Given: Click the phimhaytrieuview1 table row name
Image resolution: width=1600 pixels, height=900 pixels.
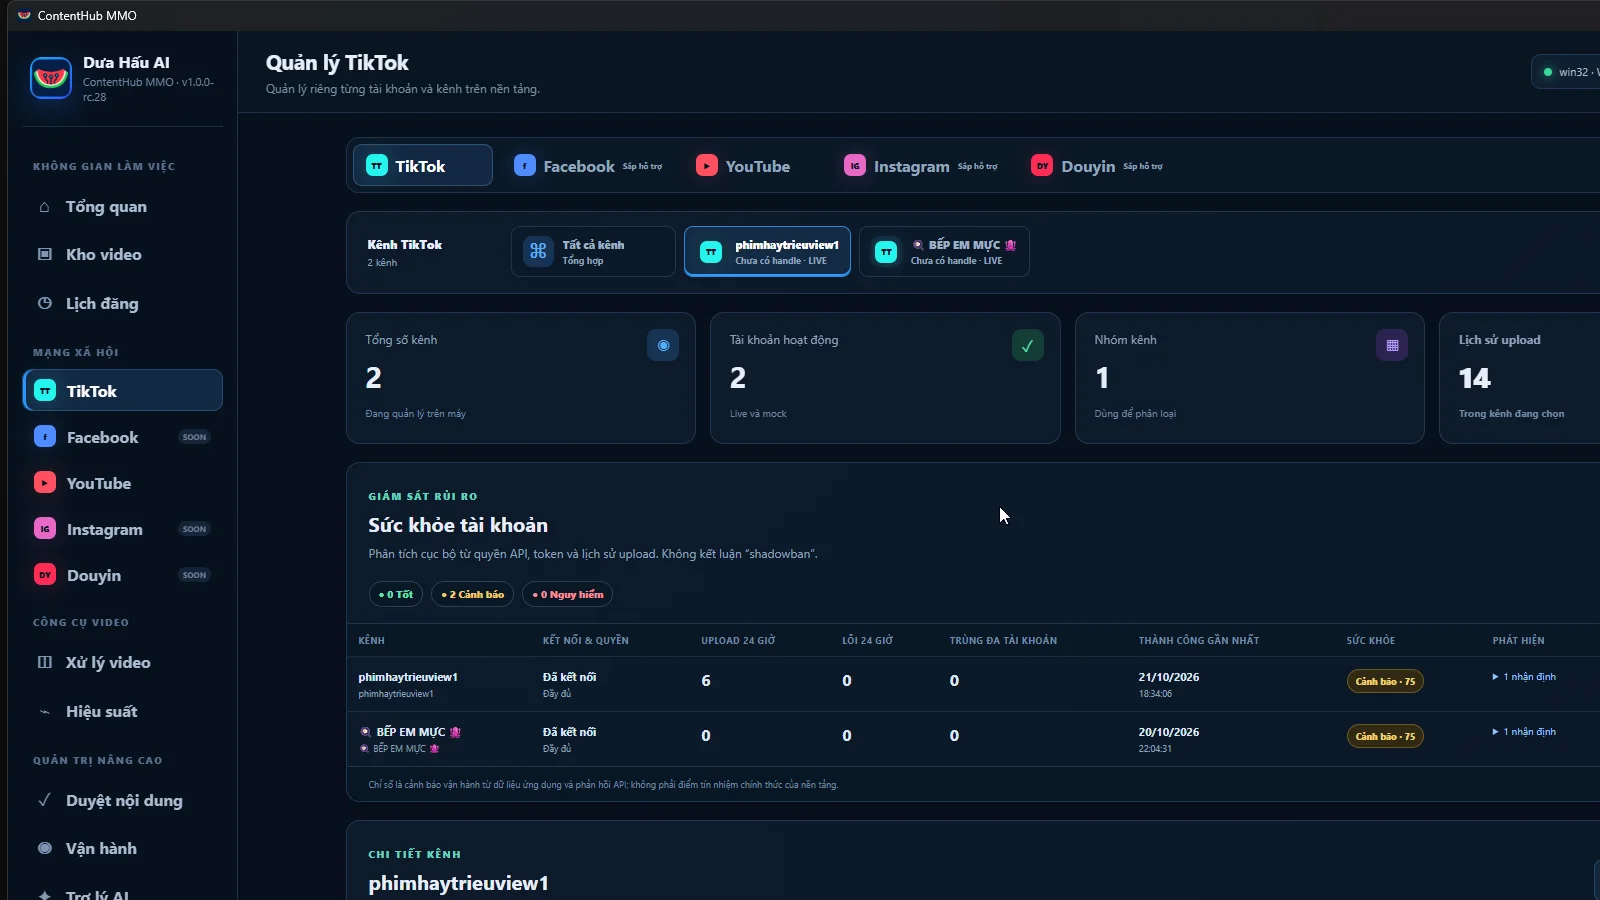Looking at the screenshot, I should point(408,677).
